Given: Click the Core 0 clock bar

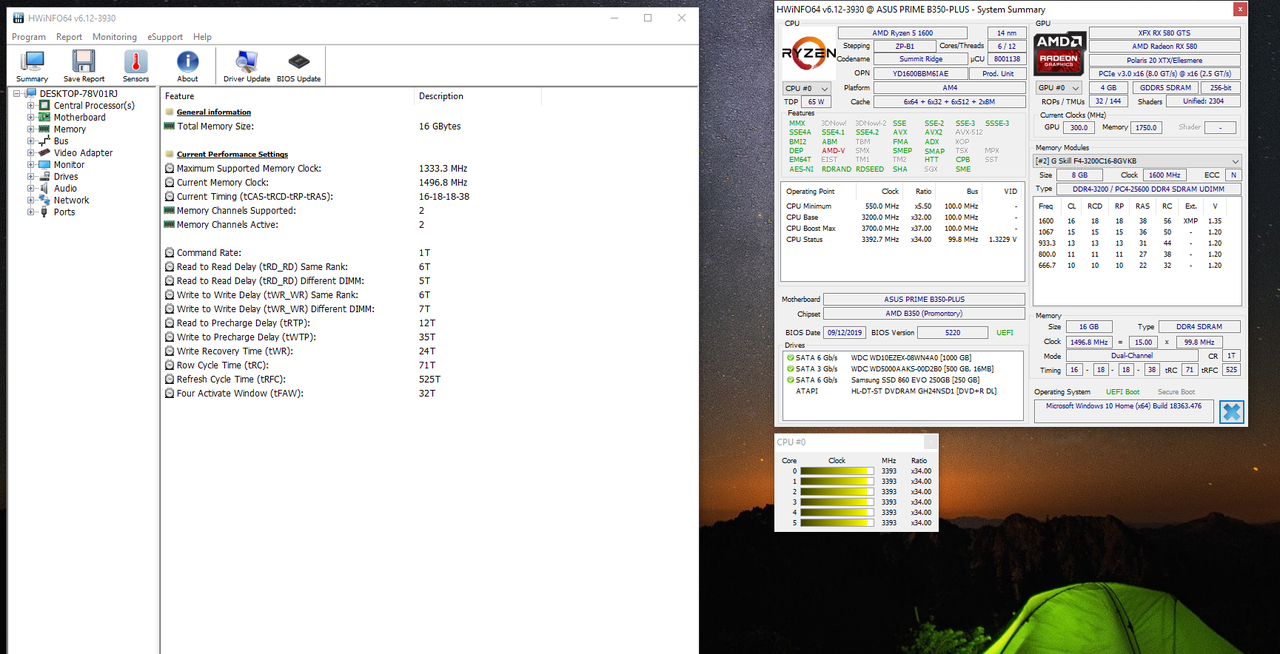Looking at the screenshot, I should tap(837, 470).
